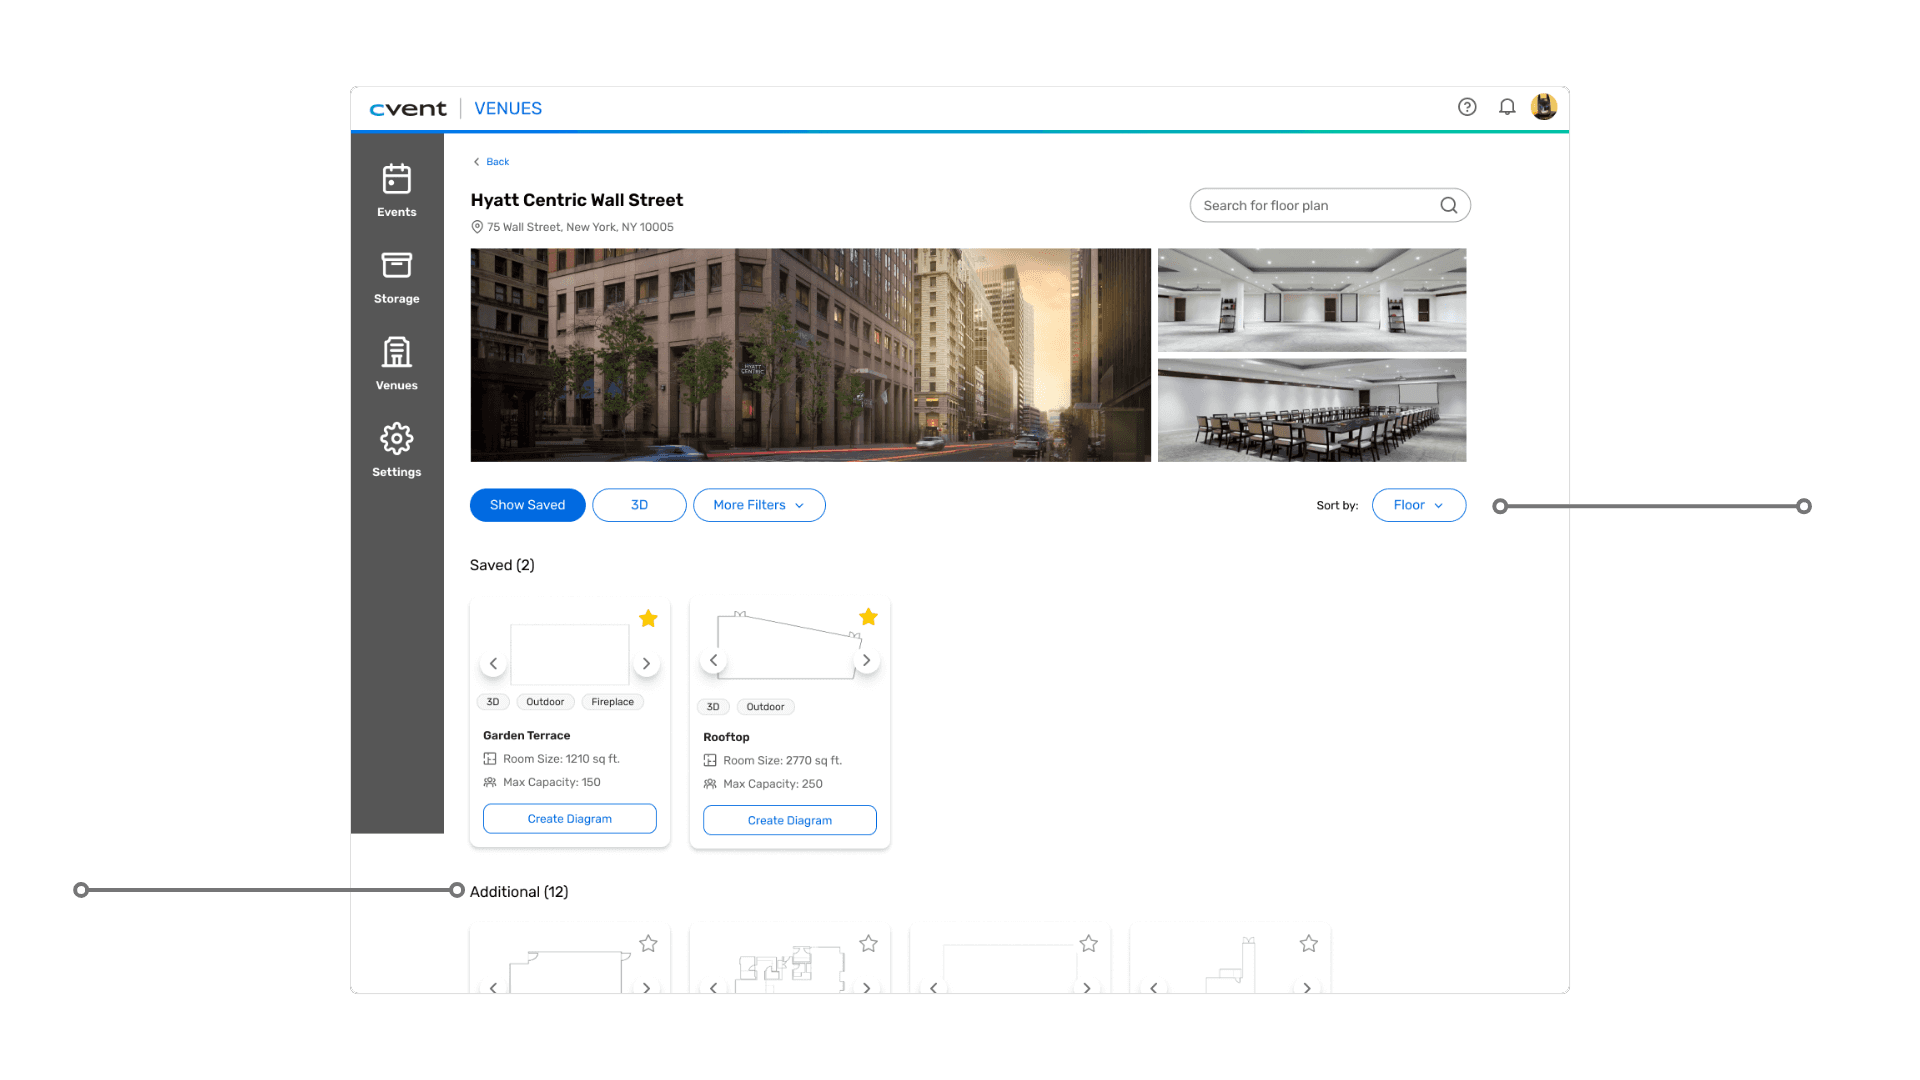
Task: Open the Events sidebar section
Action: [x=396, y=190]
